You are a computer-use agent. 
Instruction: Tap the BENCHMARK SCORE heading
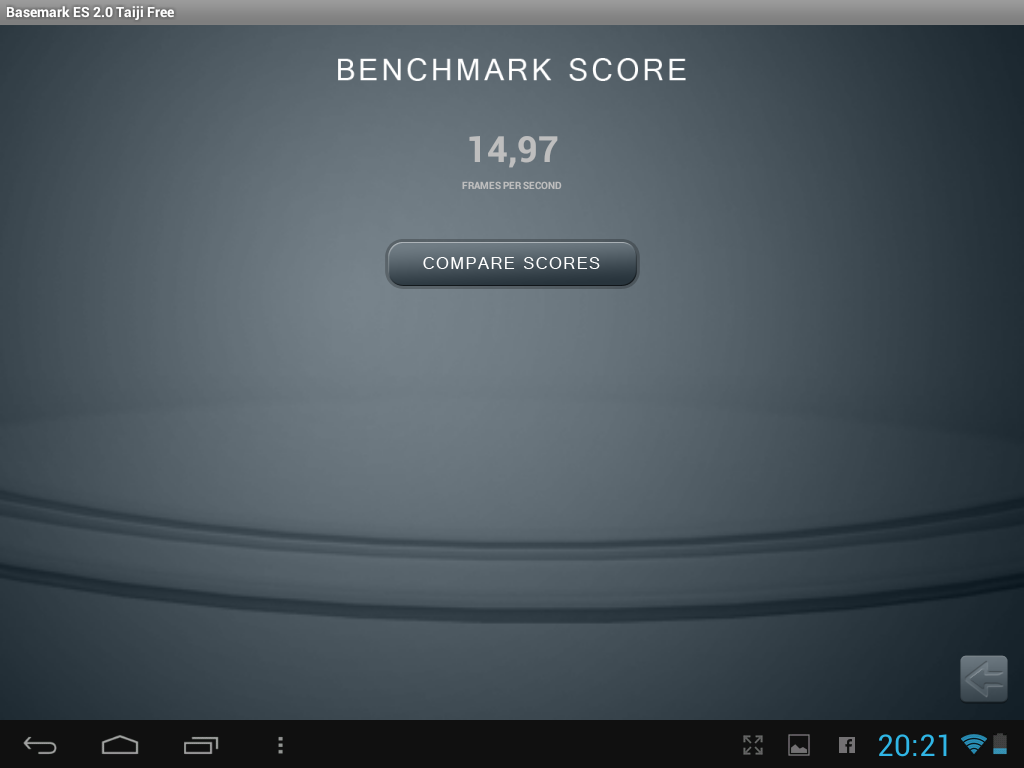click(512, 70)
